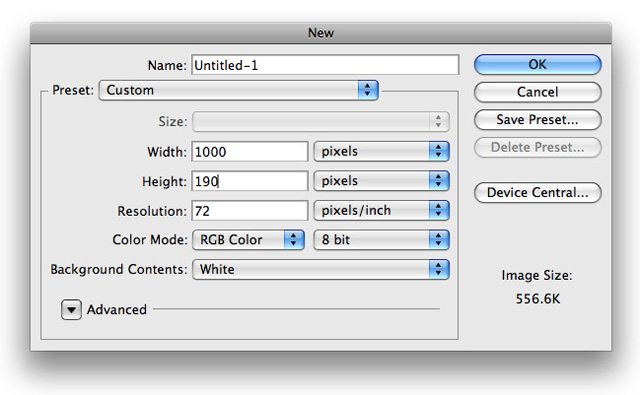Focus the Name field containing Untitled-1
This screenshot has height=395, width=640.
(x=325, y=65)
